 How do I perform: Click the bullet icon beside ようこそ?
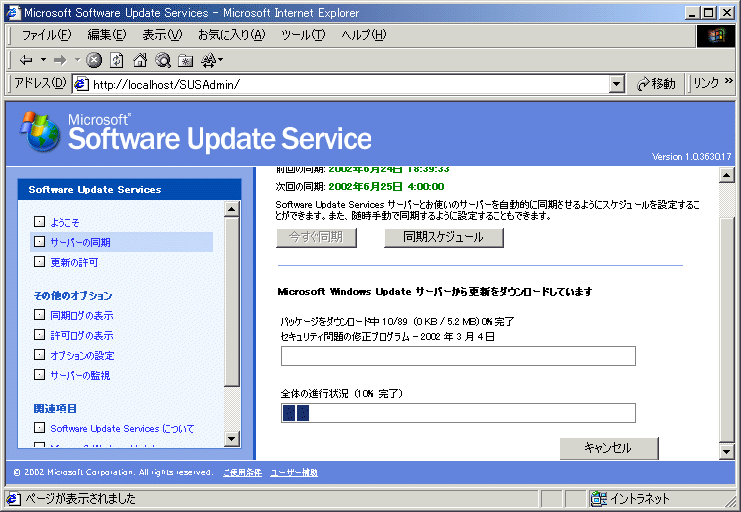tap(40, 221)
